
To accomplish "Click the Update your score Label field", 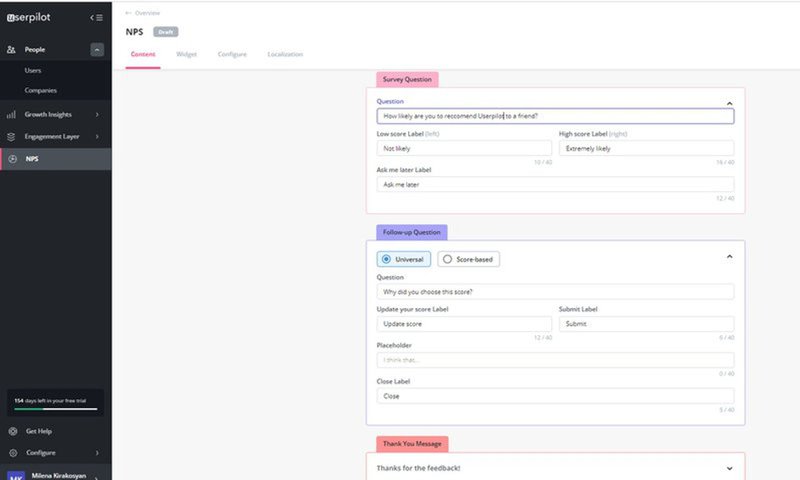I will pos(464,324).
